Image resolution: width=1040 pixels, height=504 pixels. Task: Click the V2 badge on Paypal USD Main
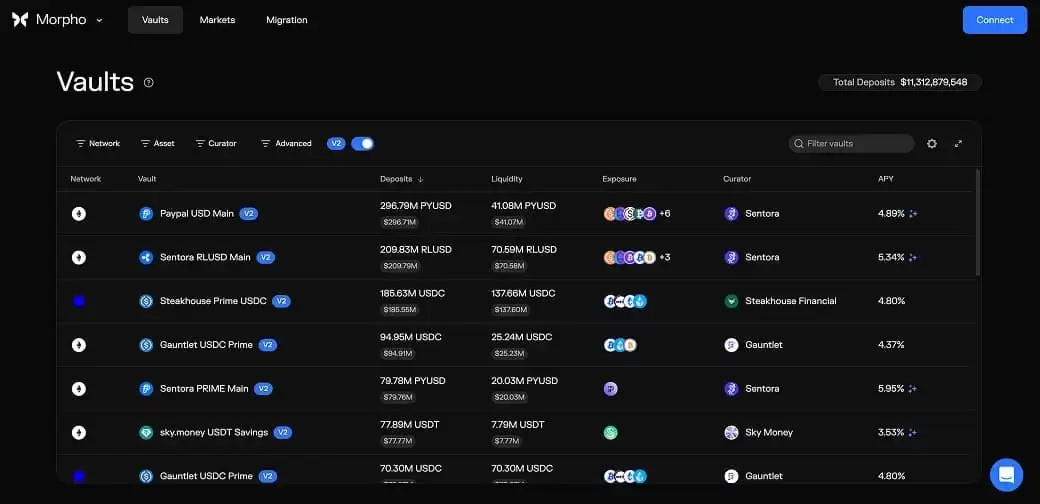tap(249, 214)
